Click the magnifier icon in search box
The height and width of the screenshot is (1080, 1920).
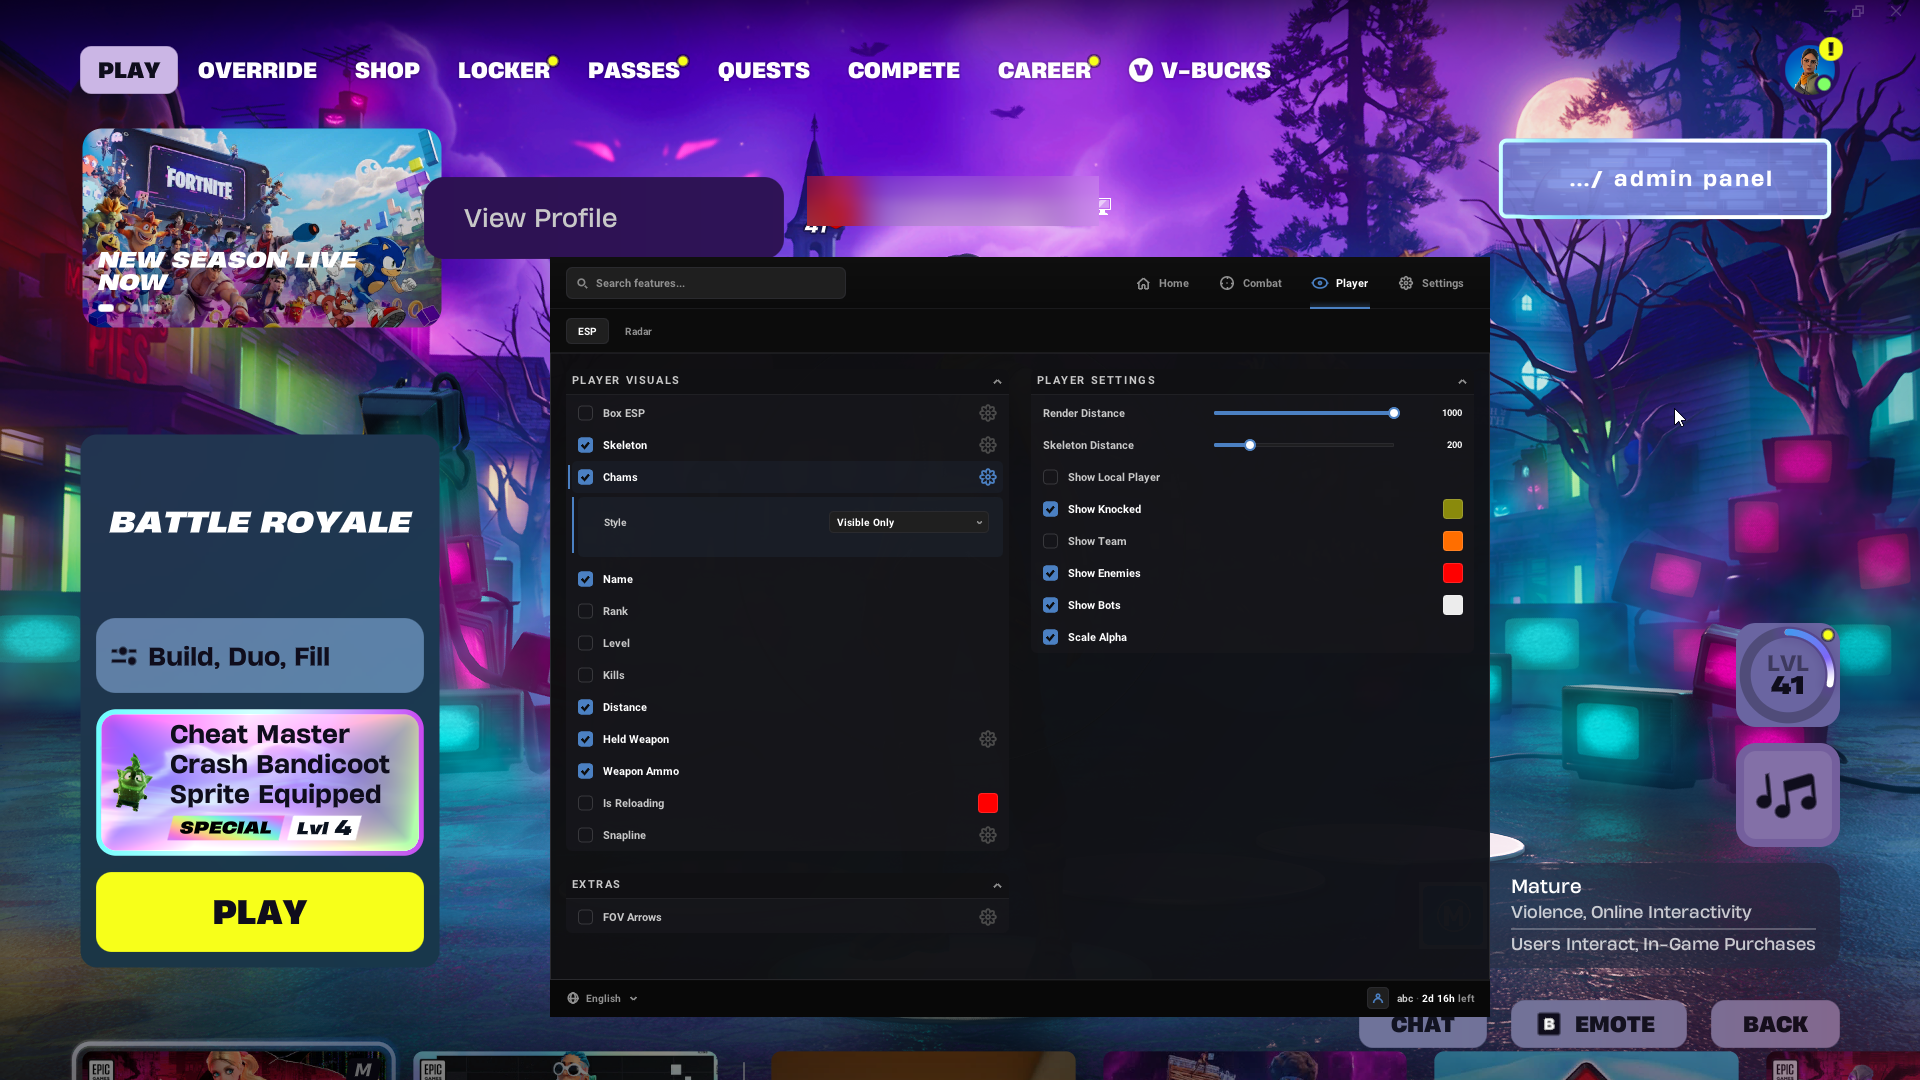[582, 283]
